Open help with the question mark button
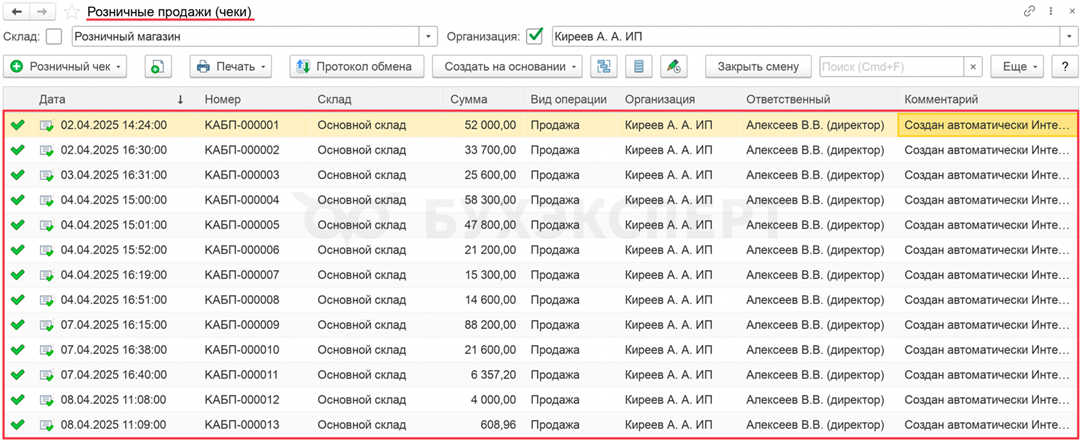 [1066, 67]
